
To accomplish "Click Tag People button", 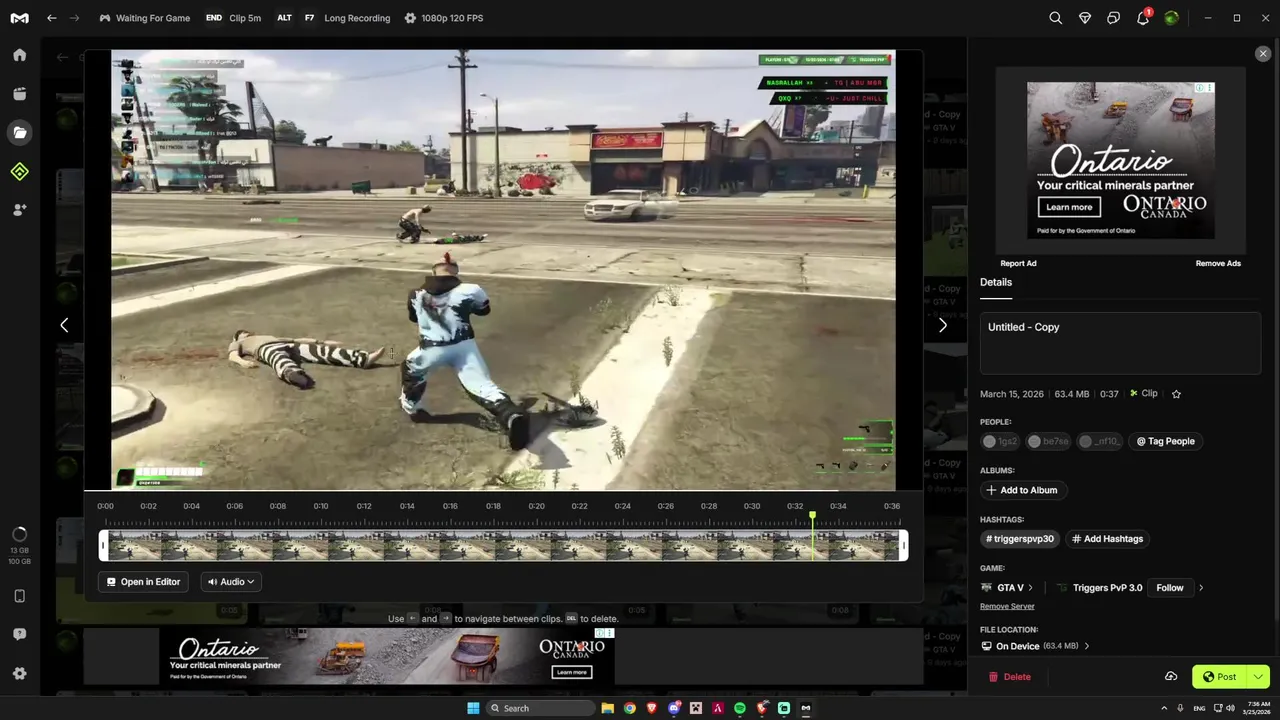I will (1165, 441).
